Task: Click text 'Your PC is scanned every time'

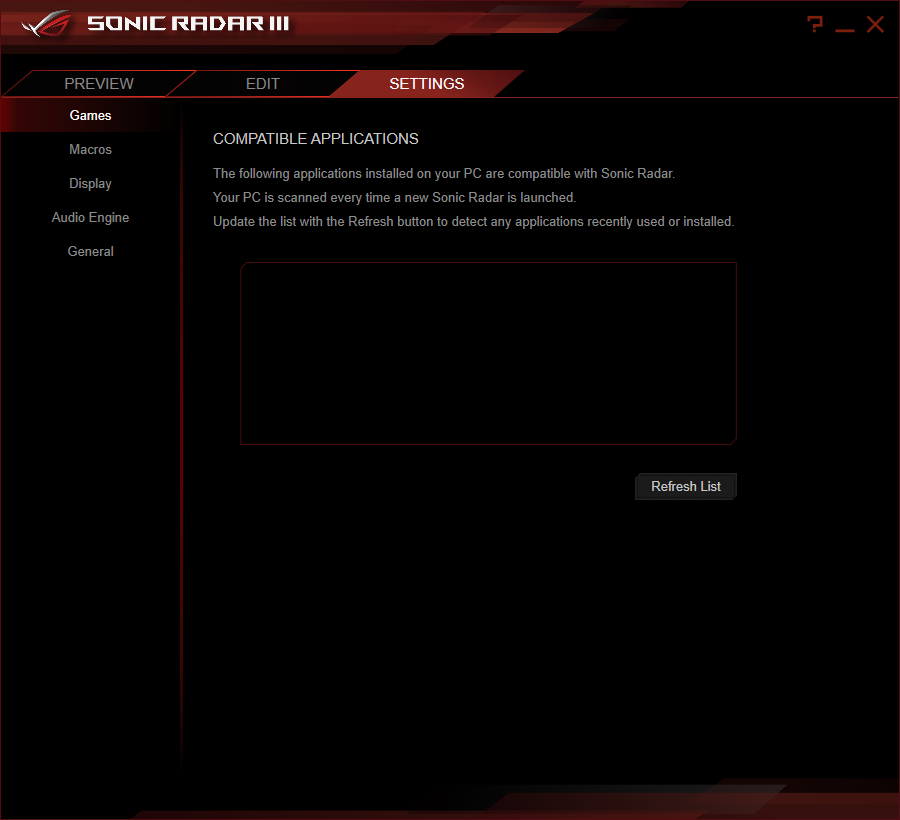Action: [x=301, y=197]
